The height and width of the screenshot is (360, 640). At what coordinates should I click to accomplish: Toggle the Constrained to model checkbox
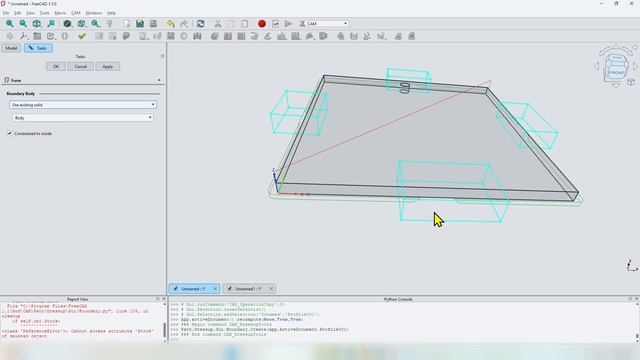pos(9,133)
